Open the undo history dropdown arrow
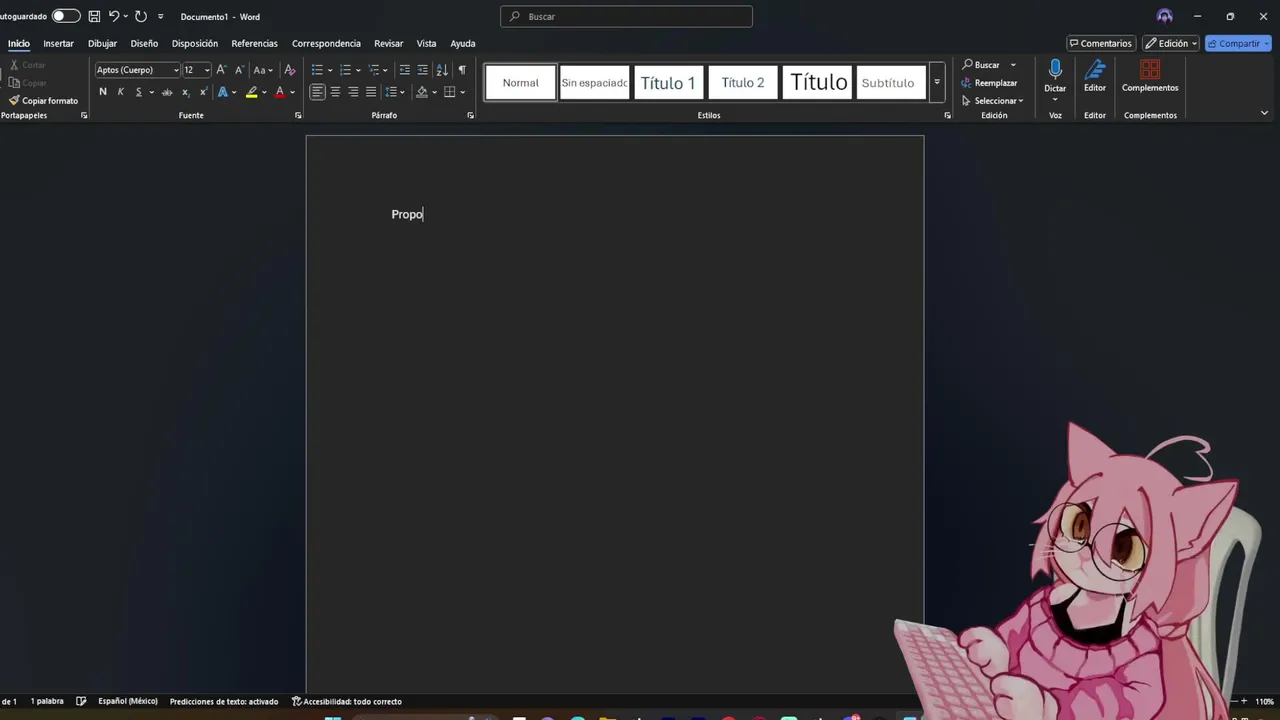Screen dimensions: 1280x720 click(126, 16)
